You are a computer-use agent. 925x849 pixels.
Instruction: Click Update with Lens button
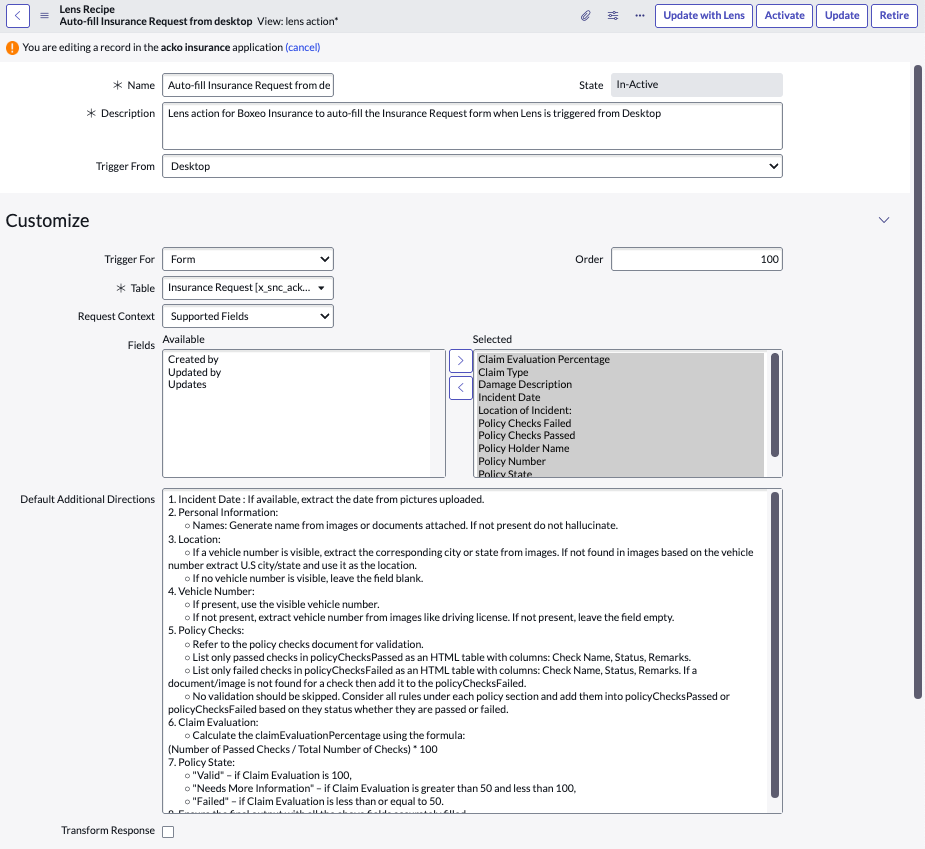point(704,15)
